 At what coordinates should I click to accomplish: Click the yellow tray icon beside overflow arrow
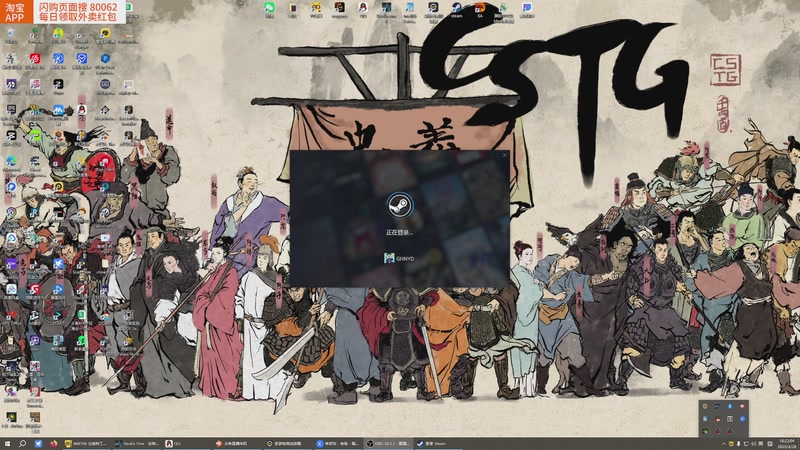point(731,444)
